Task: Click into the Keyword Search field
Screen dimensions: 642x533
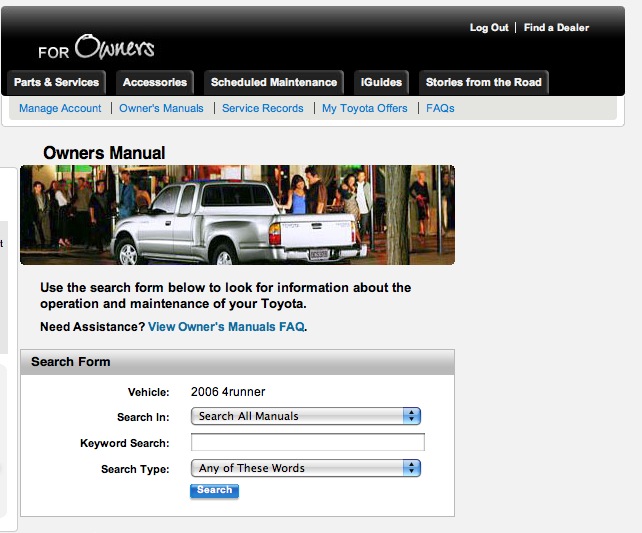Action: [307, 442]
